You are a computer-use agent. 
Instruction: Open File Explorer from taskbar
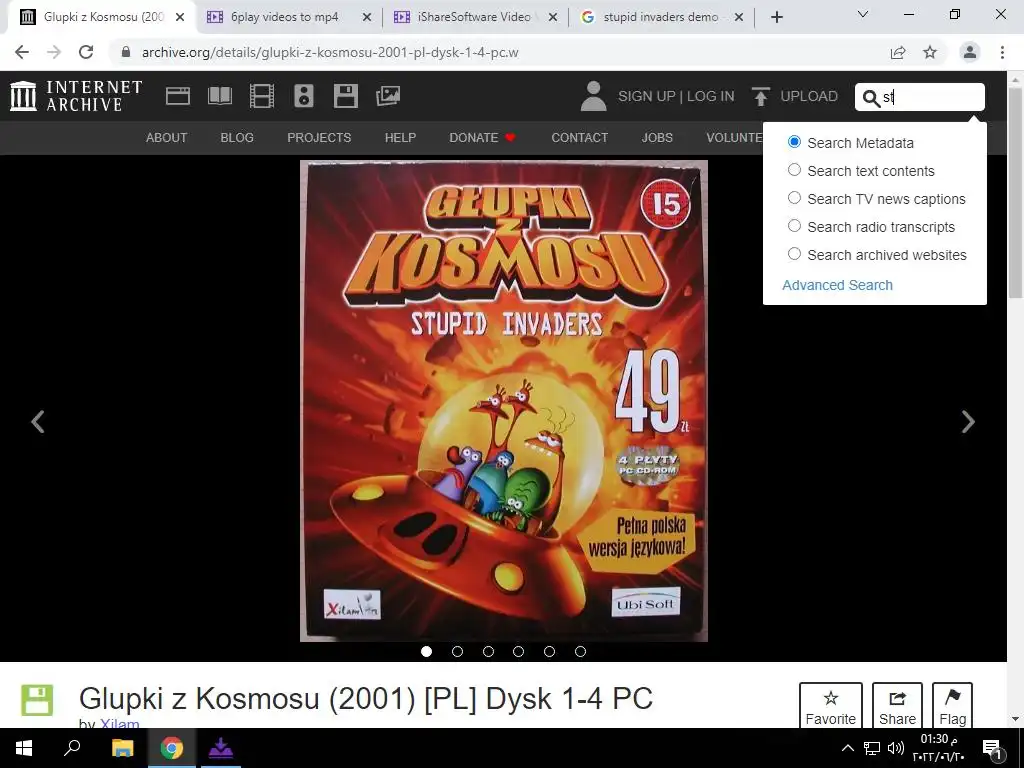pos(122,748)
